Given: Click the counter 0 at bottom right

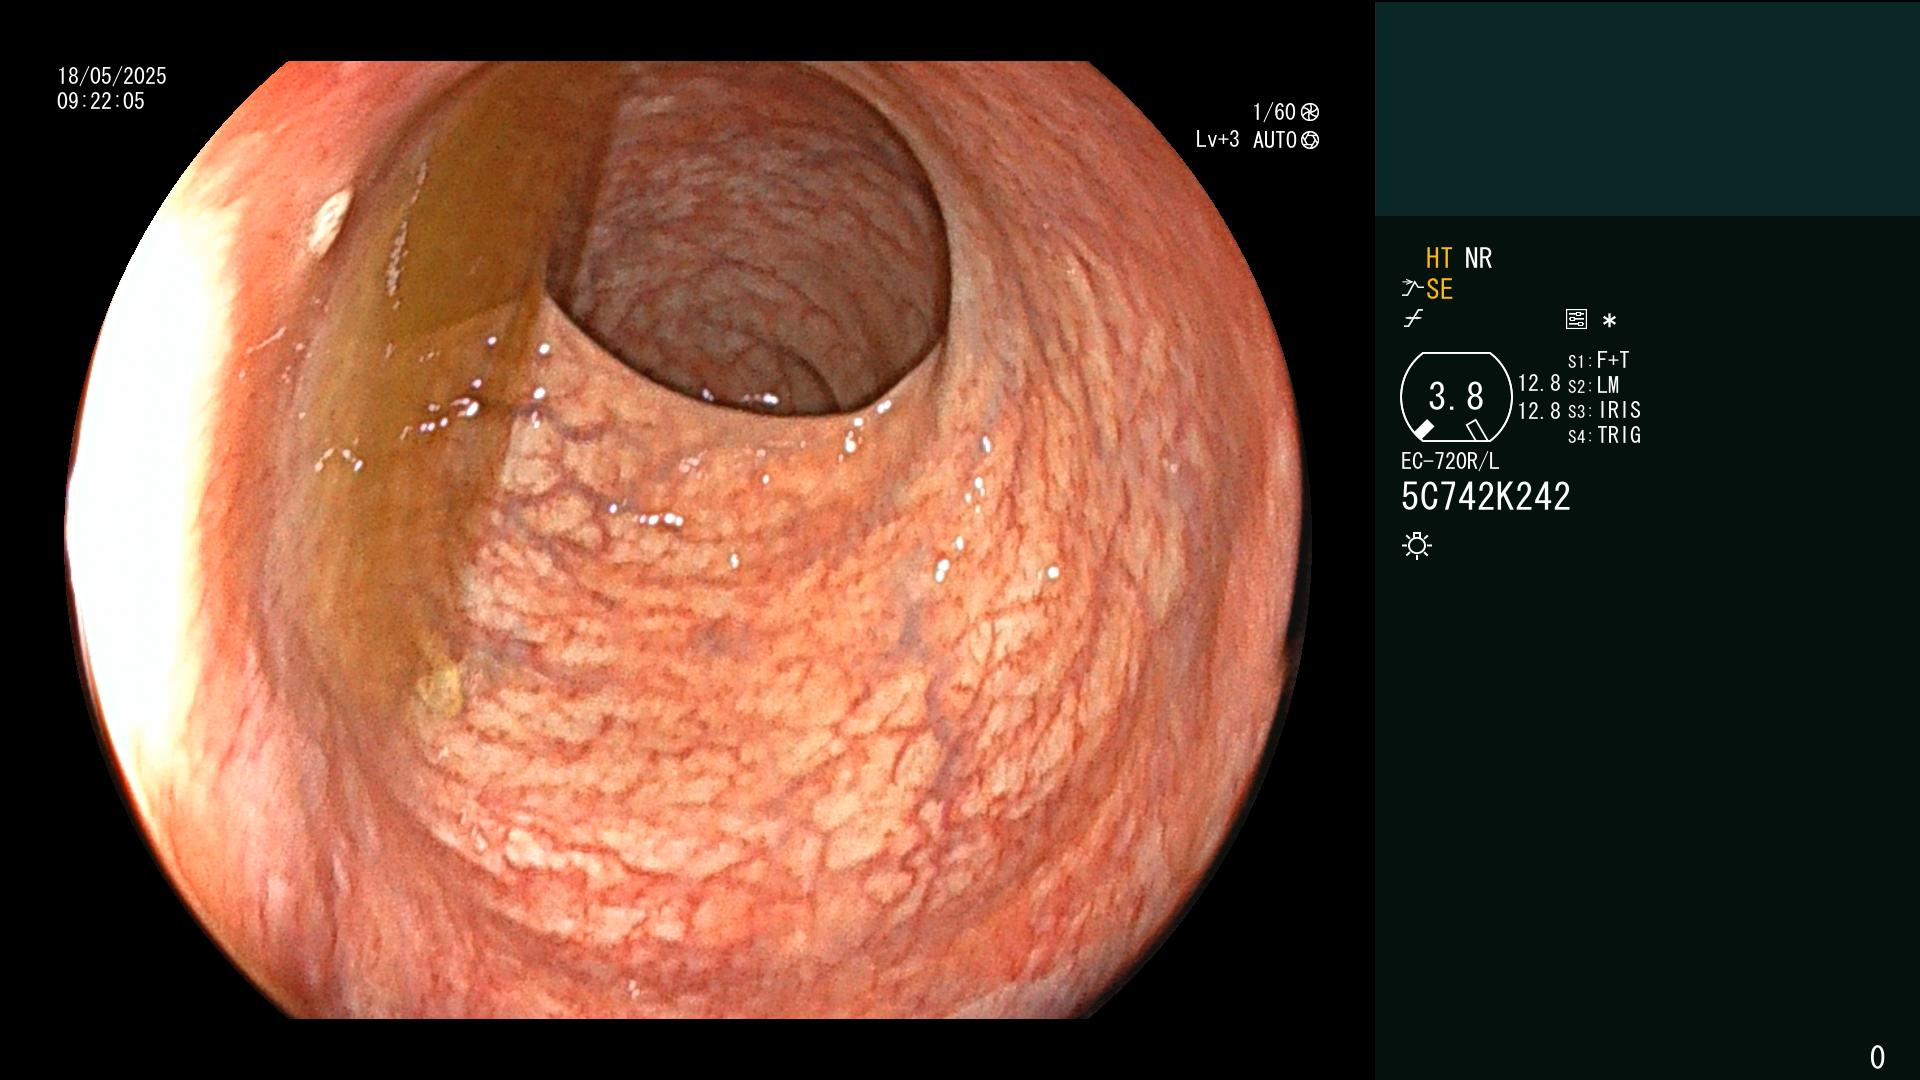Looking at the screenshot, I should point(1877,1057).
